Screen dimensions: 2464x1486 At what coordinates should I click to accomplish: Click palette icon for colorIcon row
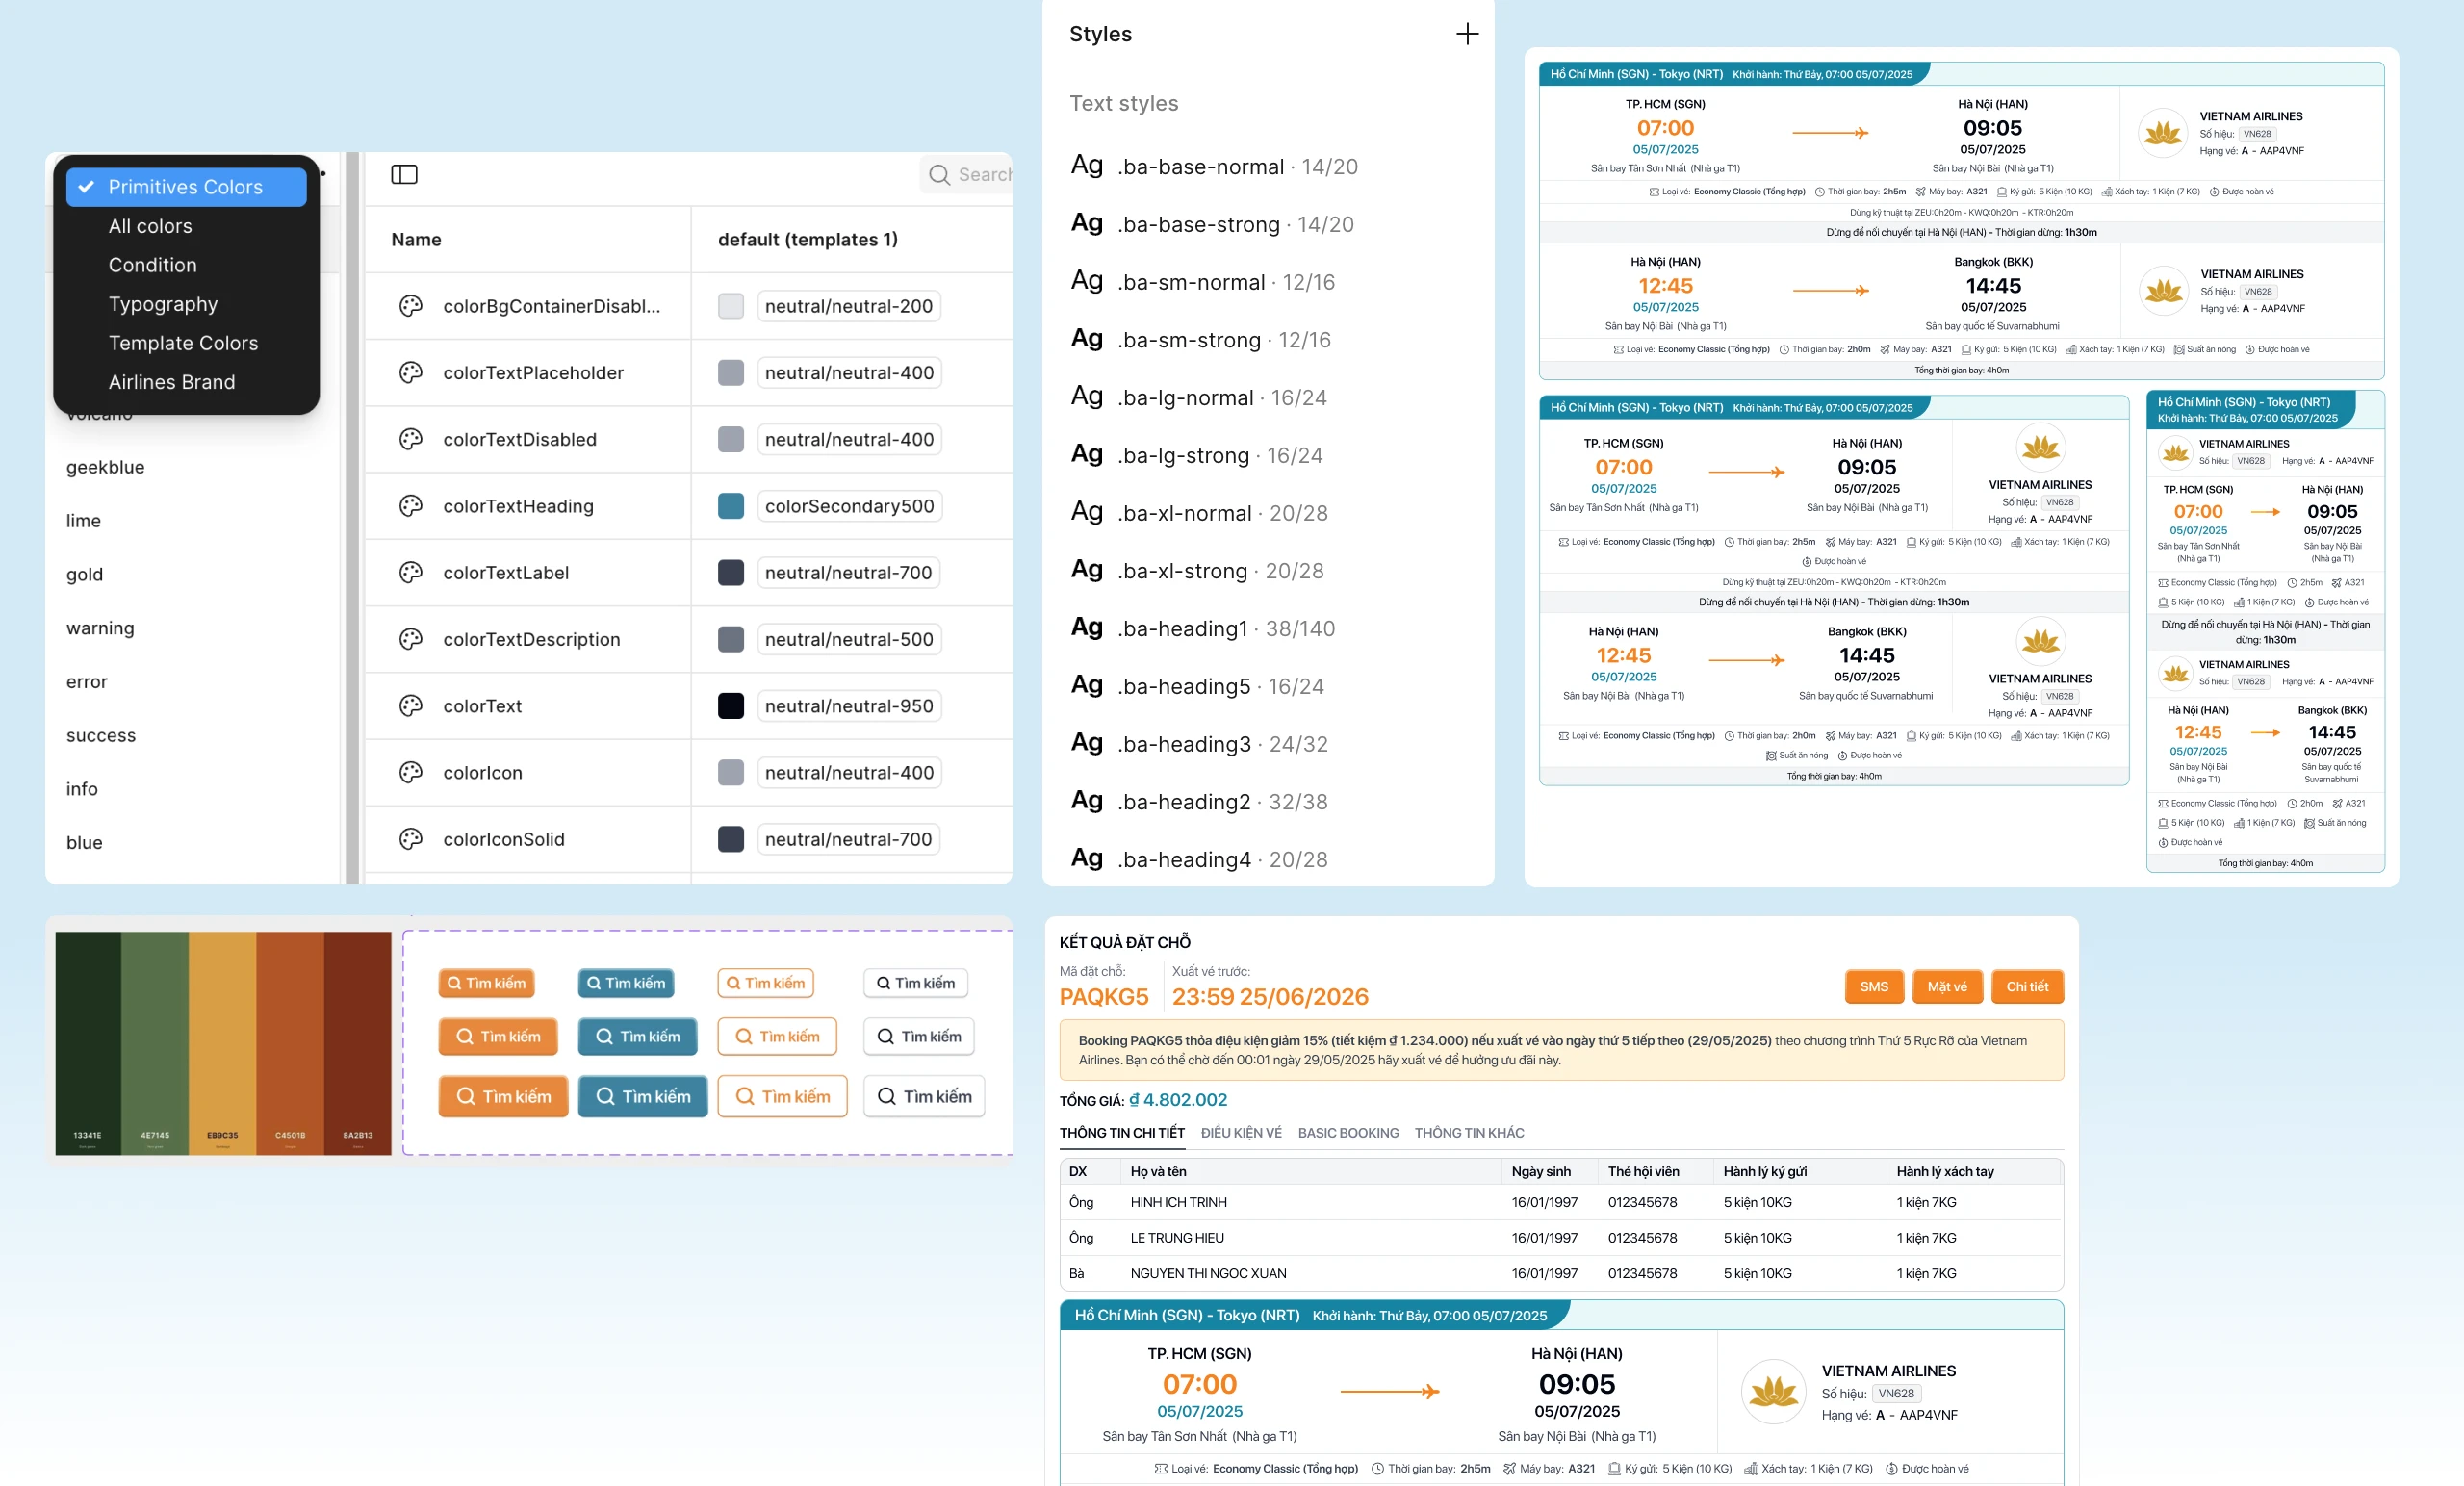(x=410, y=773)
